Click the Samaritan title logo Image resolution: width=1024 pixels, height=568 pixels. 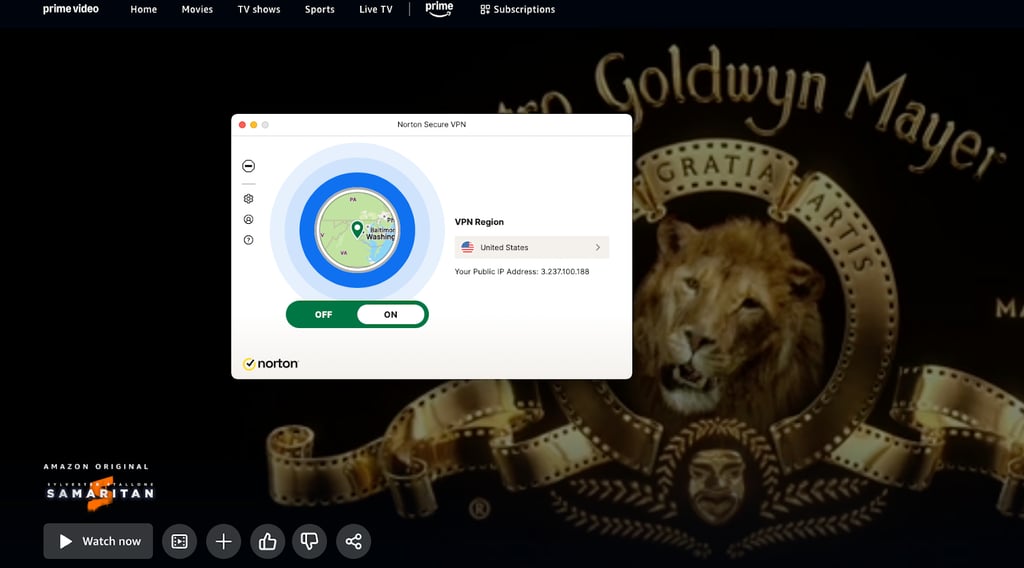(100, 493)
